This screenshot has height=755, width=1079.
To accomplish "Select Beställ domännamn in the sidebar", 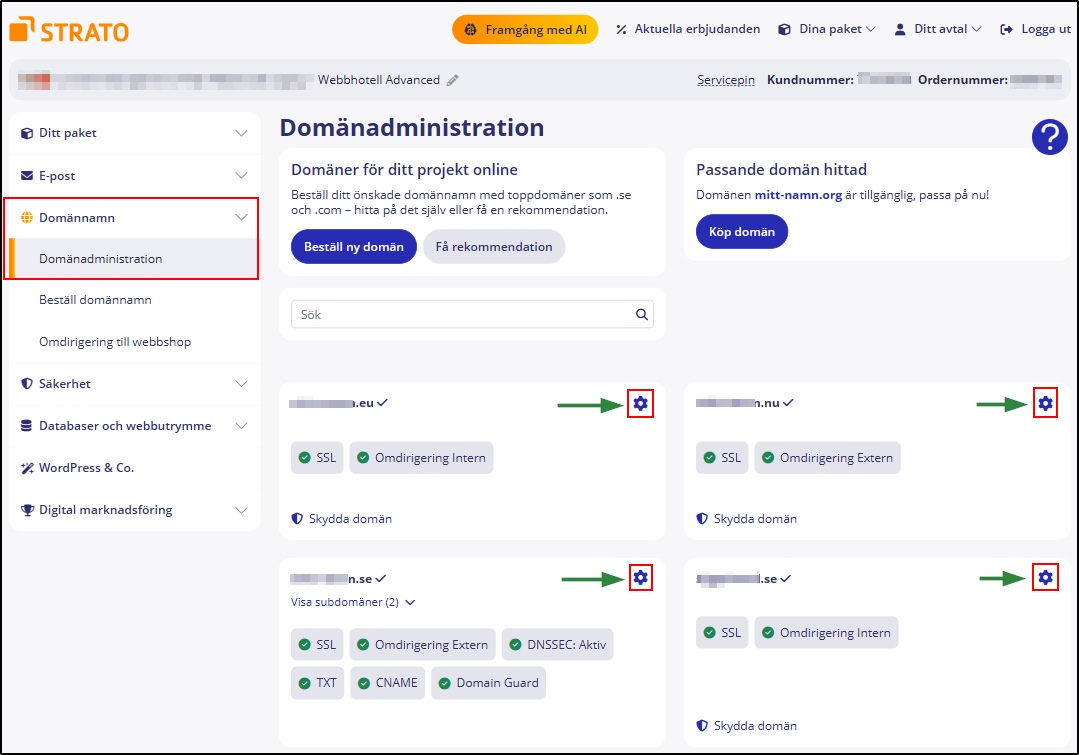I will [95, 300].
